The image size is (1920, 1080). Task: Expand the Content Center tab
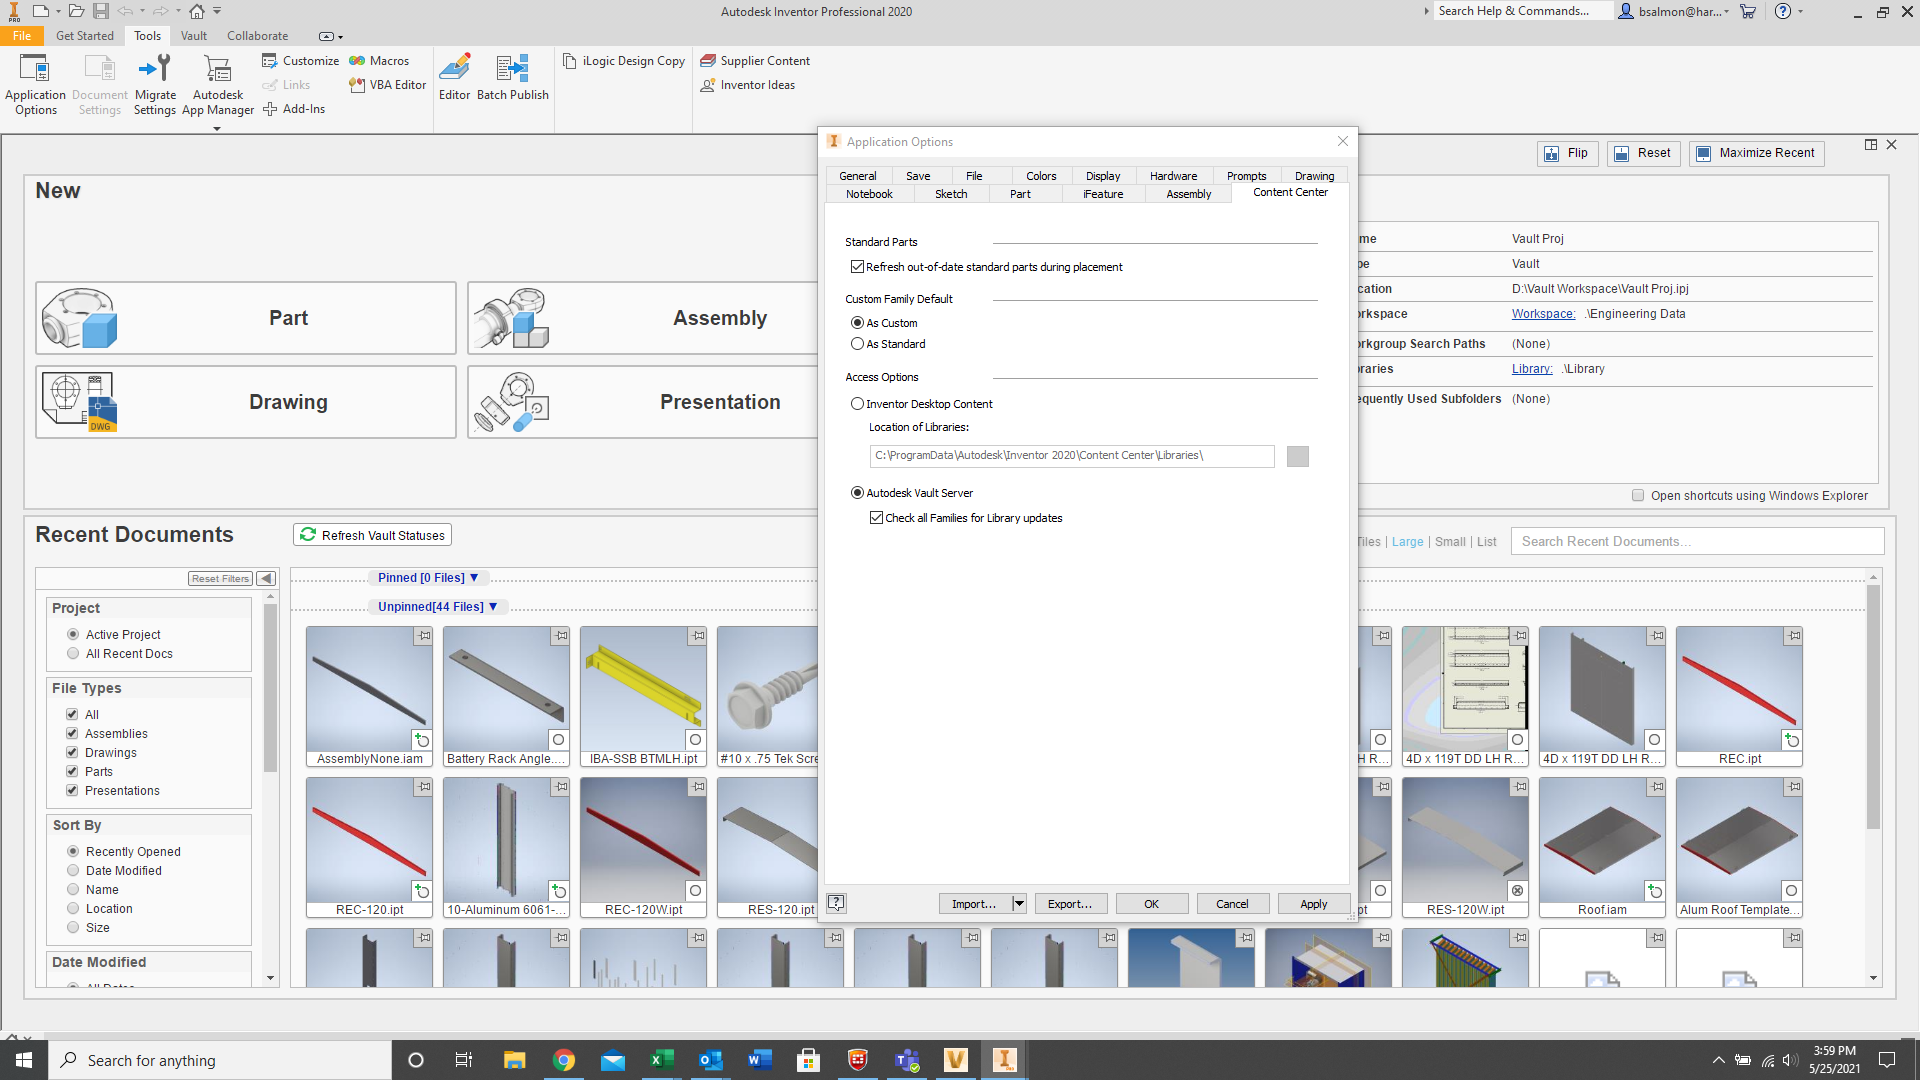(1290, 193)
